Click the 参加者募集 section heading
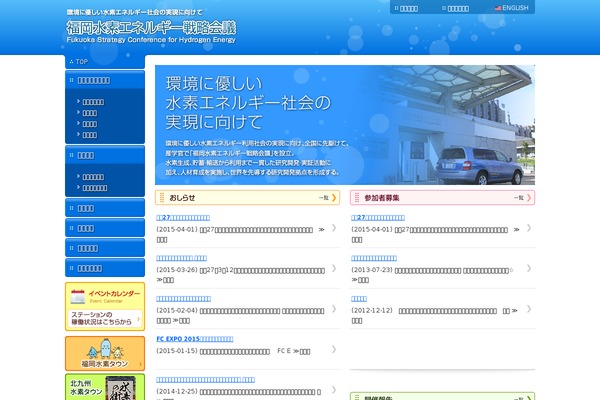The width and height of the screenshot is (600, 400). (x=382, y=198)
